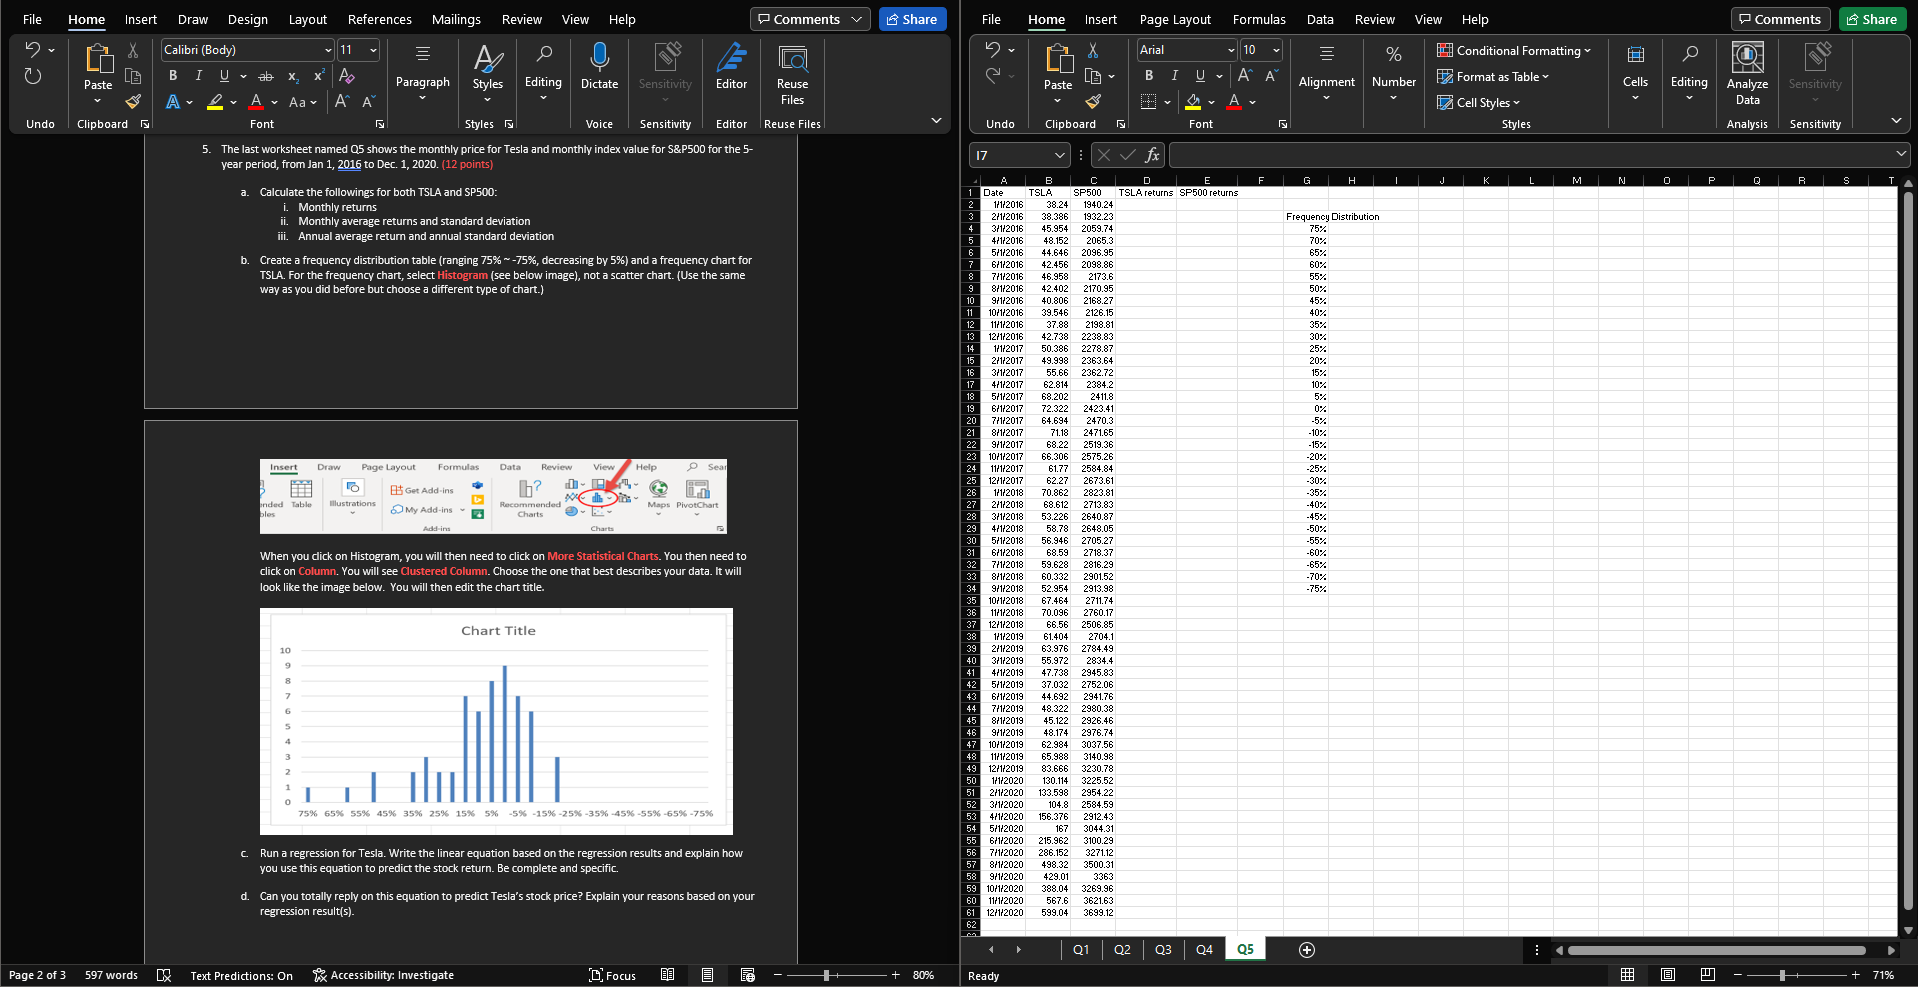Click the Word zoom slider handle
This screenshot has width=1918, height=987.
pyautogui.click(x=826, y=975)
